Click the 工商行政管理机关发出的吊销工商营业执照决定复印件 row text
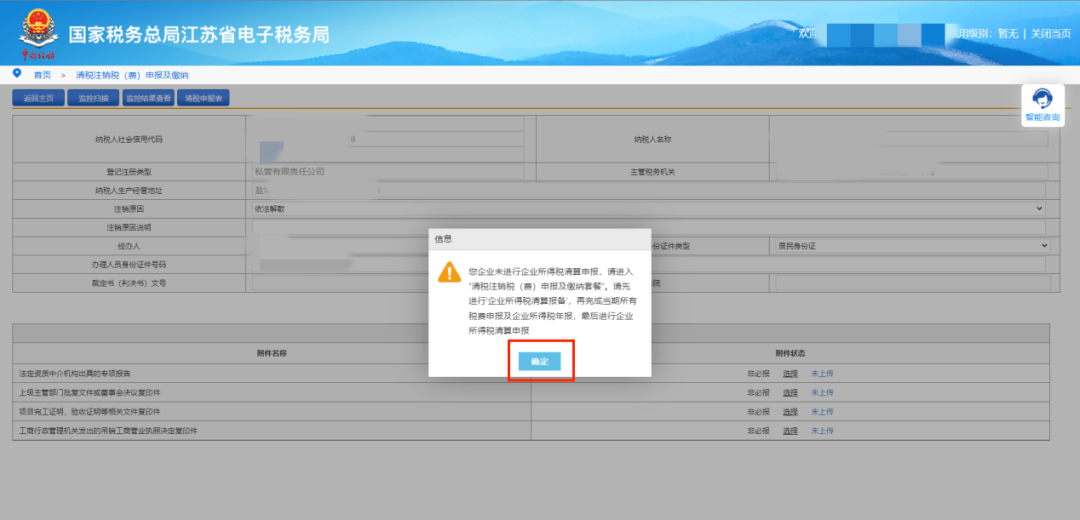The width and height of the screenshot is (1080, 520). point(108,430)
